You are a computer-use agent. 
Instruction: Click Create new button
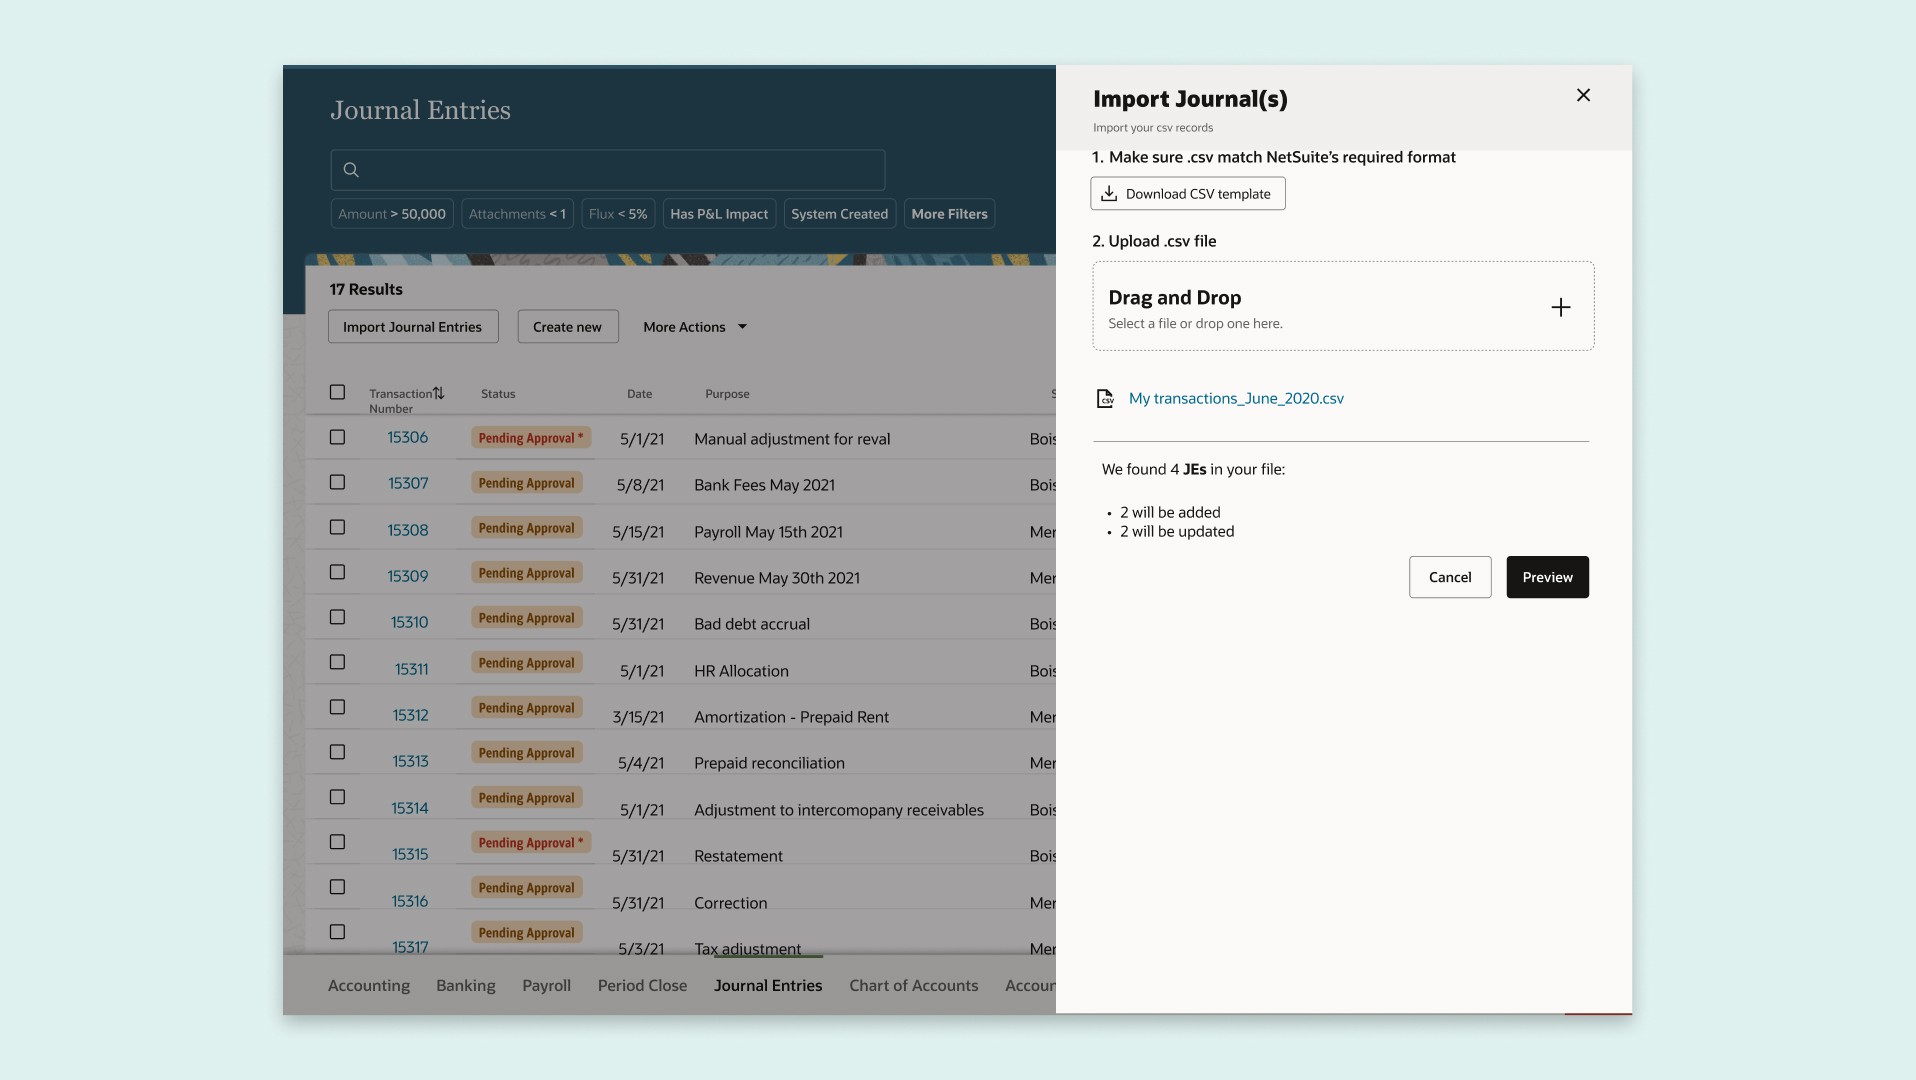567,327
